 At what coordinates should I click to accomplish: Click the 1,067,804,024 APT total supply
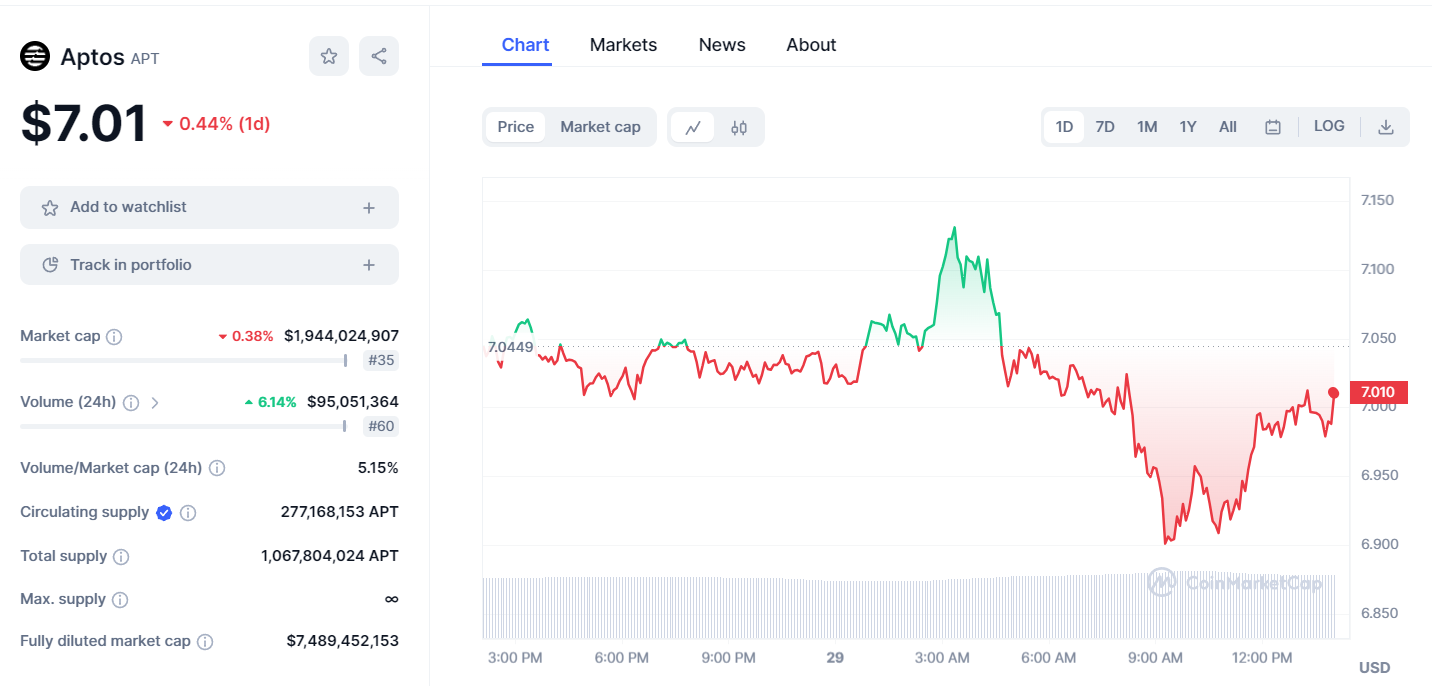click(x=329, y=556)
